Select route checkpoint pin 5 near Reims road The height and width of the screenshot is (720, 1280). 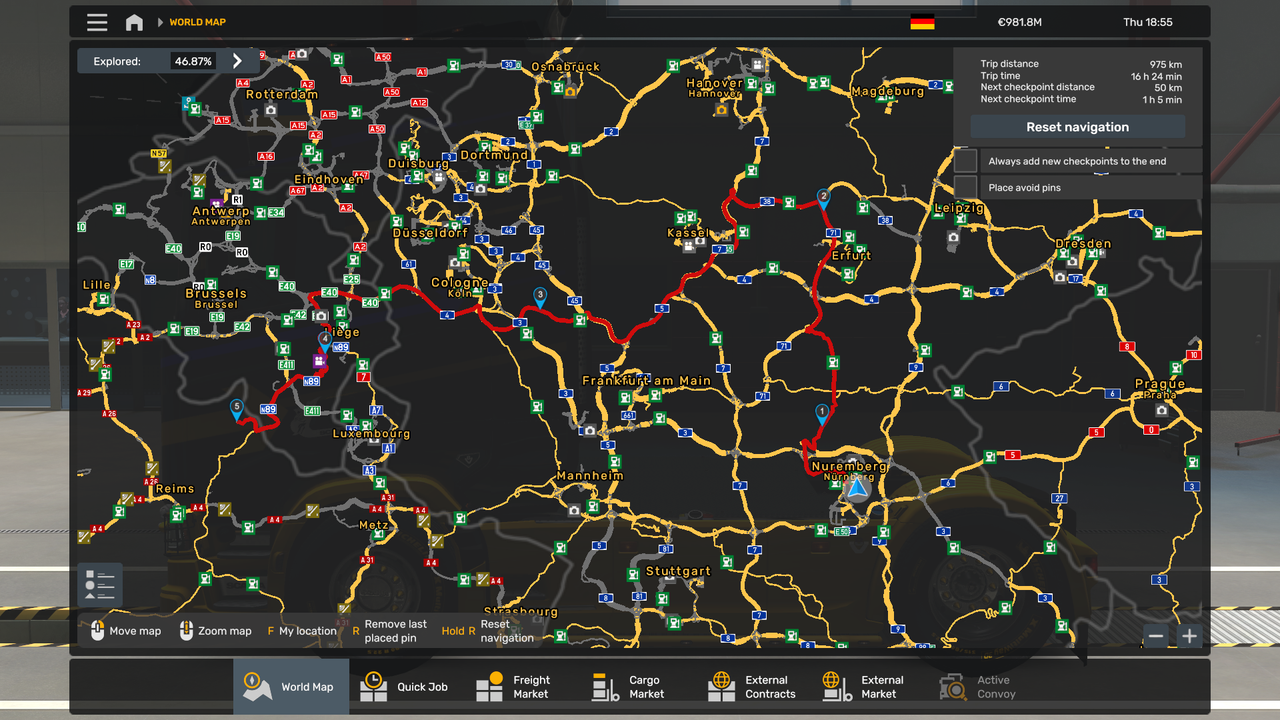pyautogui.click(x=237, y=409)
